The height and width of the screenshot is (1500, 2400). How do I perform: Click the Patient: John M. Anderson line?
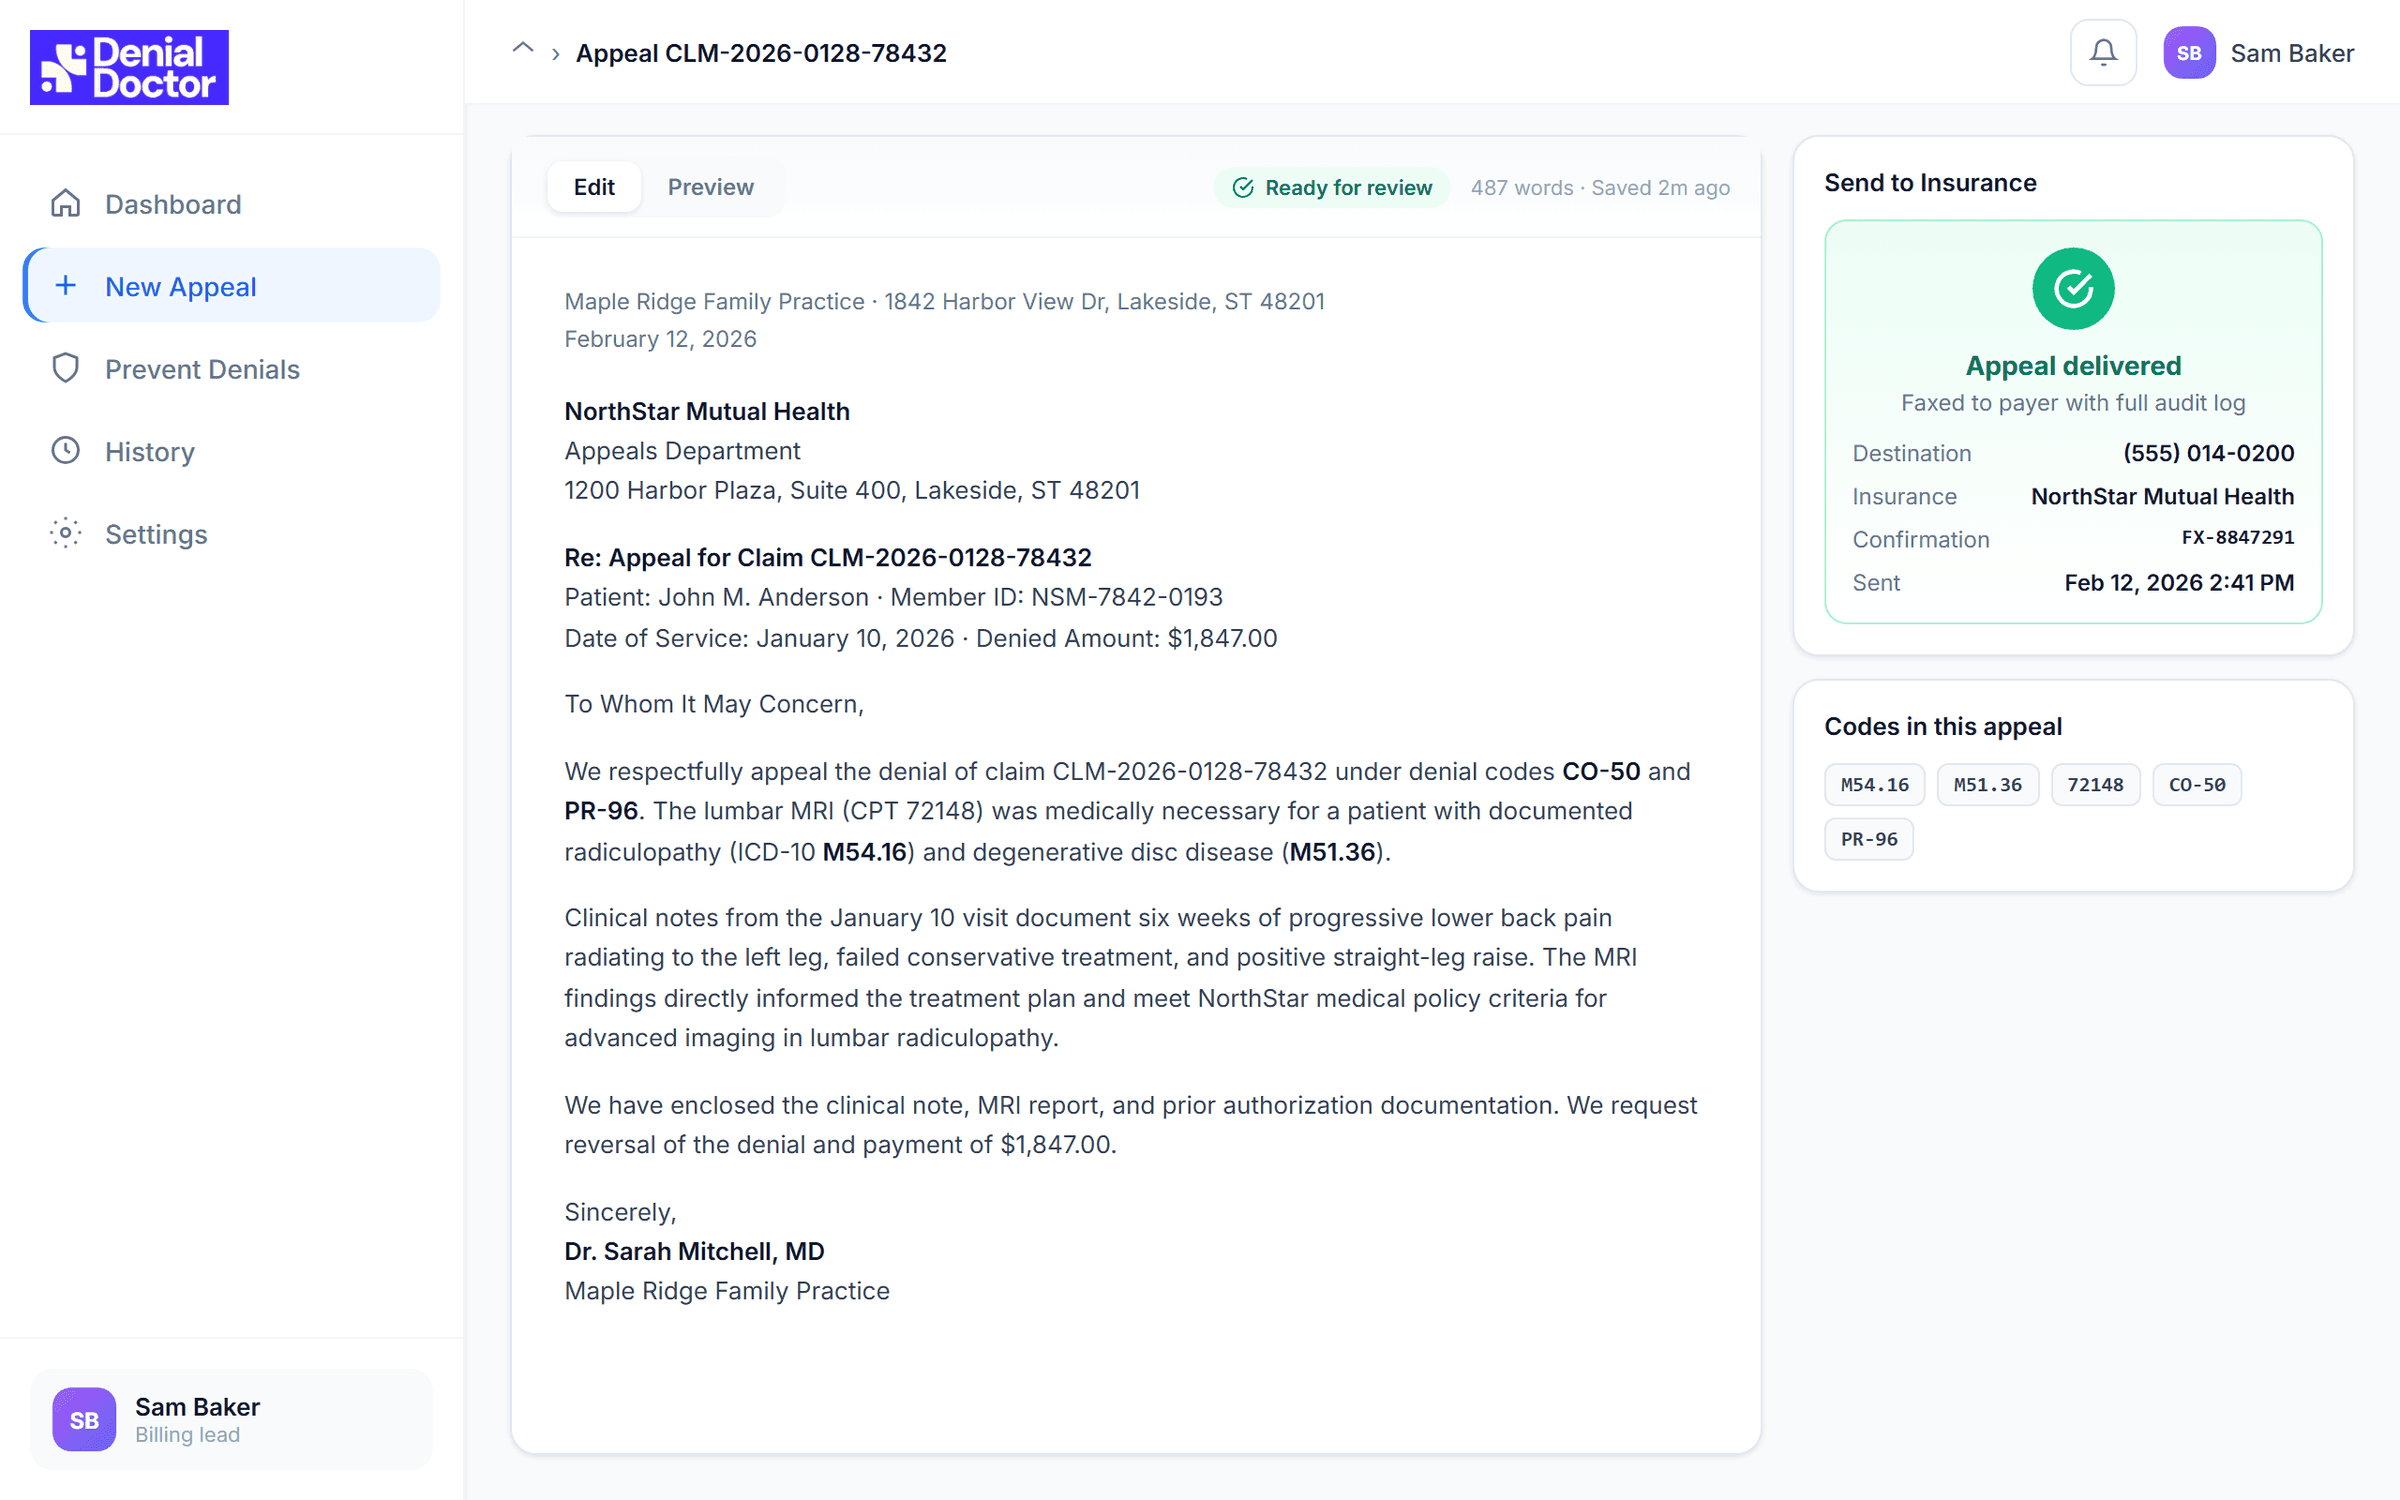pos(894,597)
